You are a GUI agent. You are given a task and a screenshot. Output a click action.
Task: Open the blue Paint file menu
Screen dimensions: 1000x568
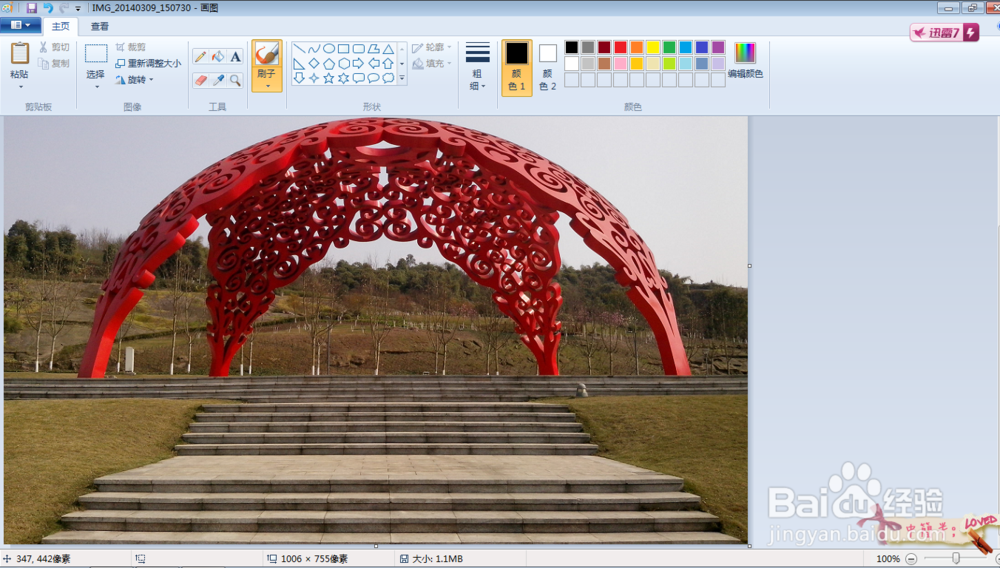click(x=20, y=25)
